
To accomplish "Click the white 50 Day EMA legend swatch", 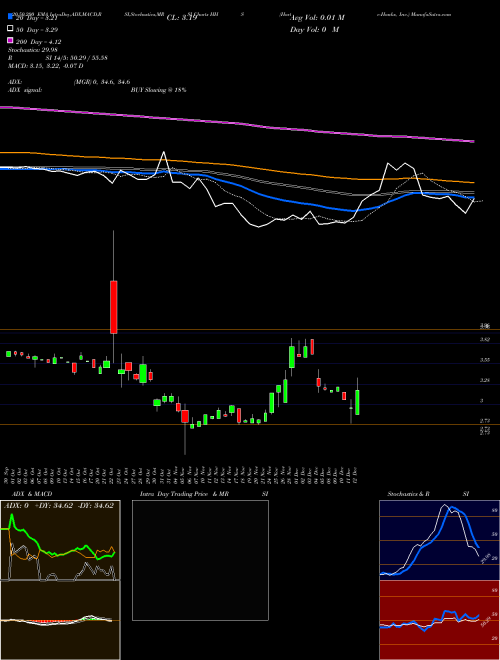I will click(x=10, y=29).
